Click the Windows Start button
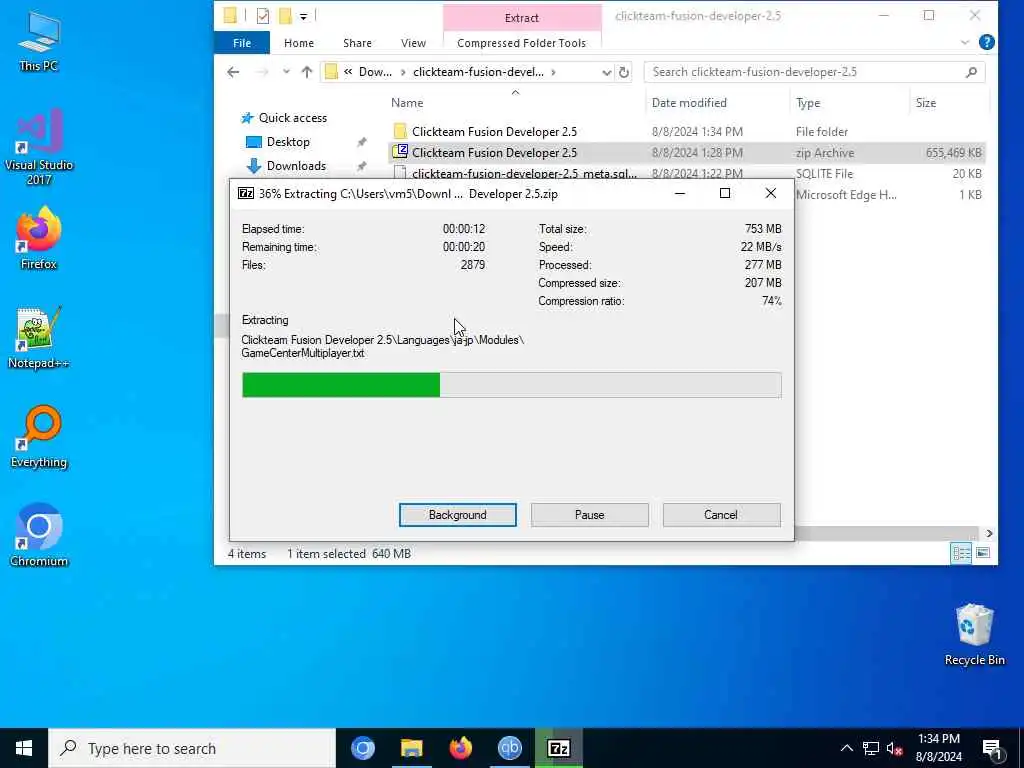This screenshot has width=1024, height=768. coord(24,748)
